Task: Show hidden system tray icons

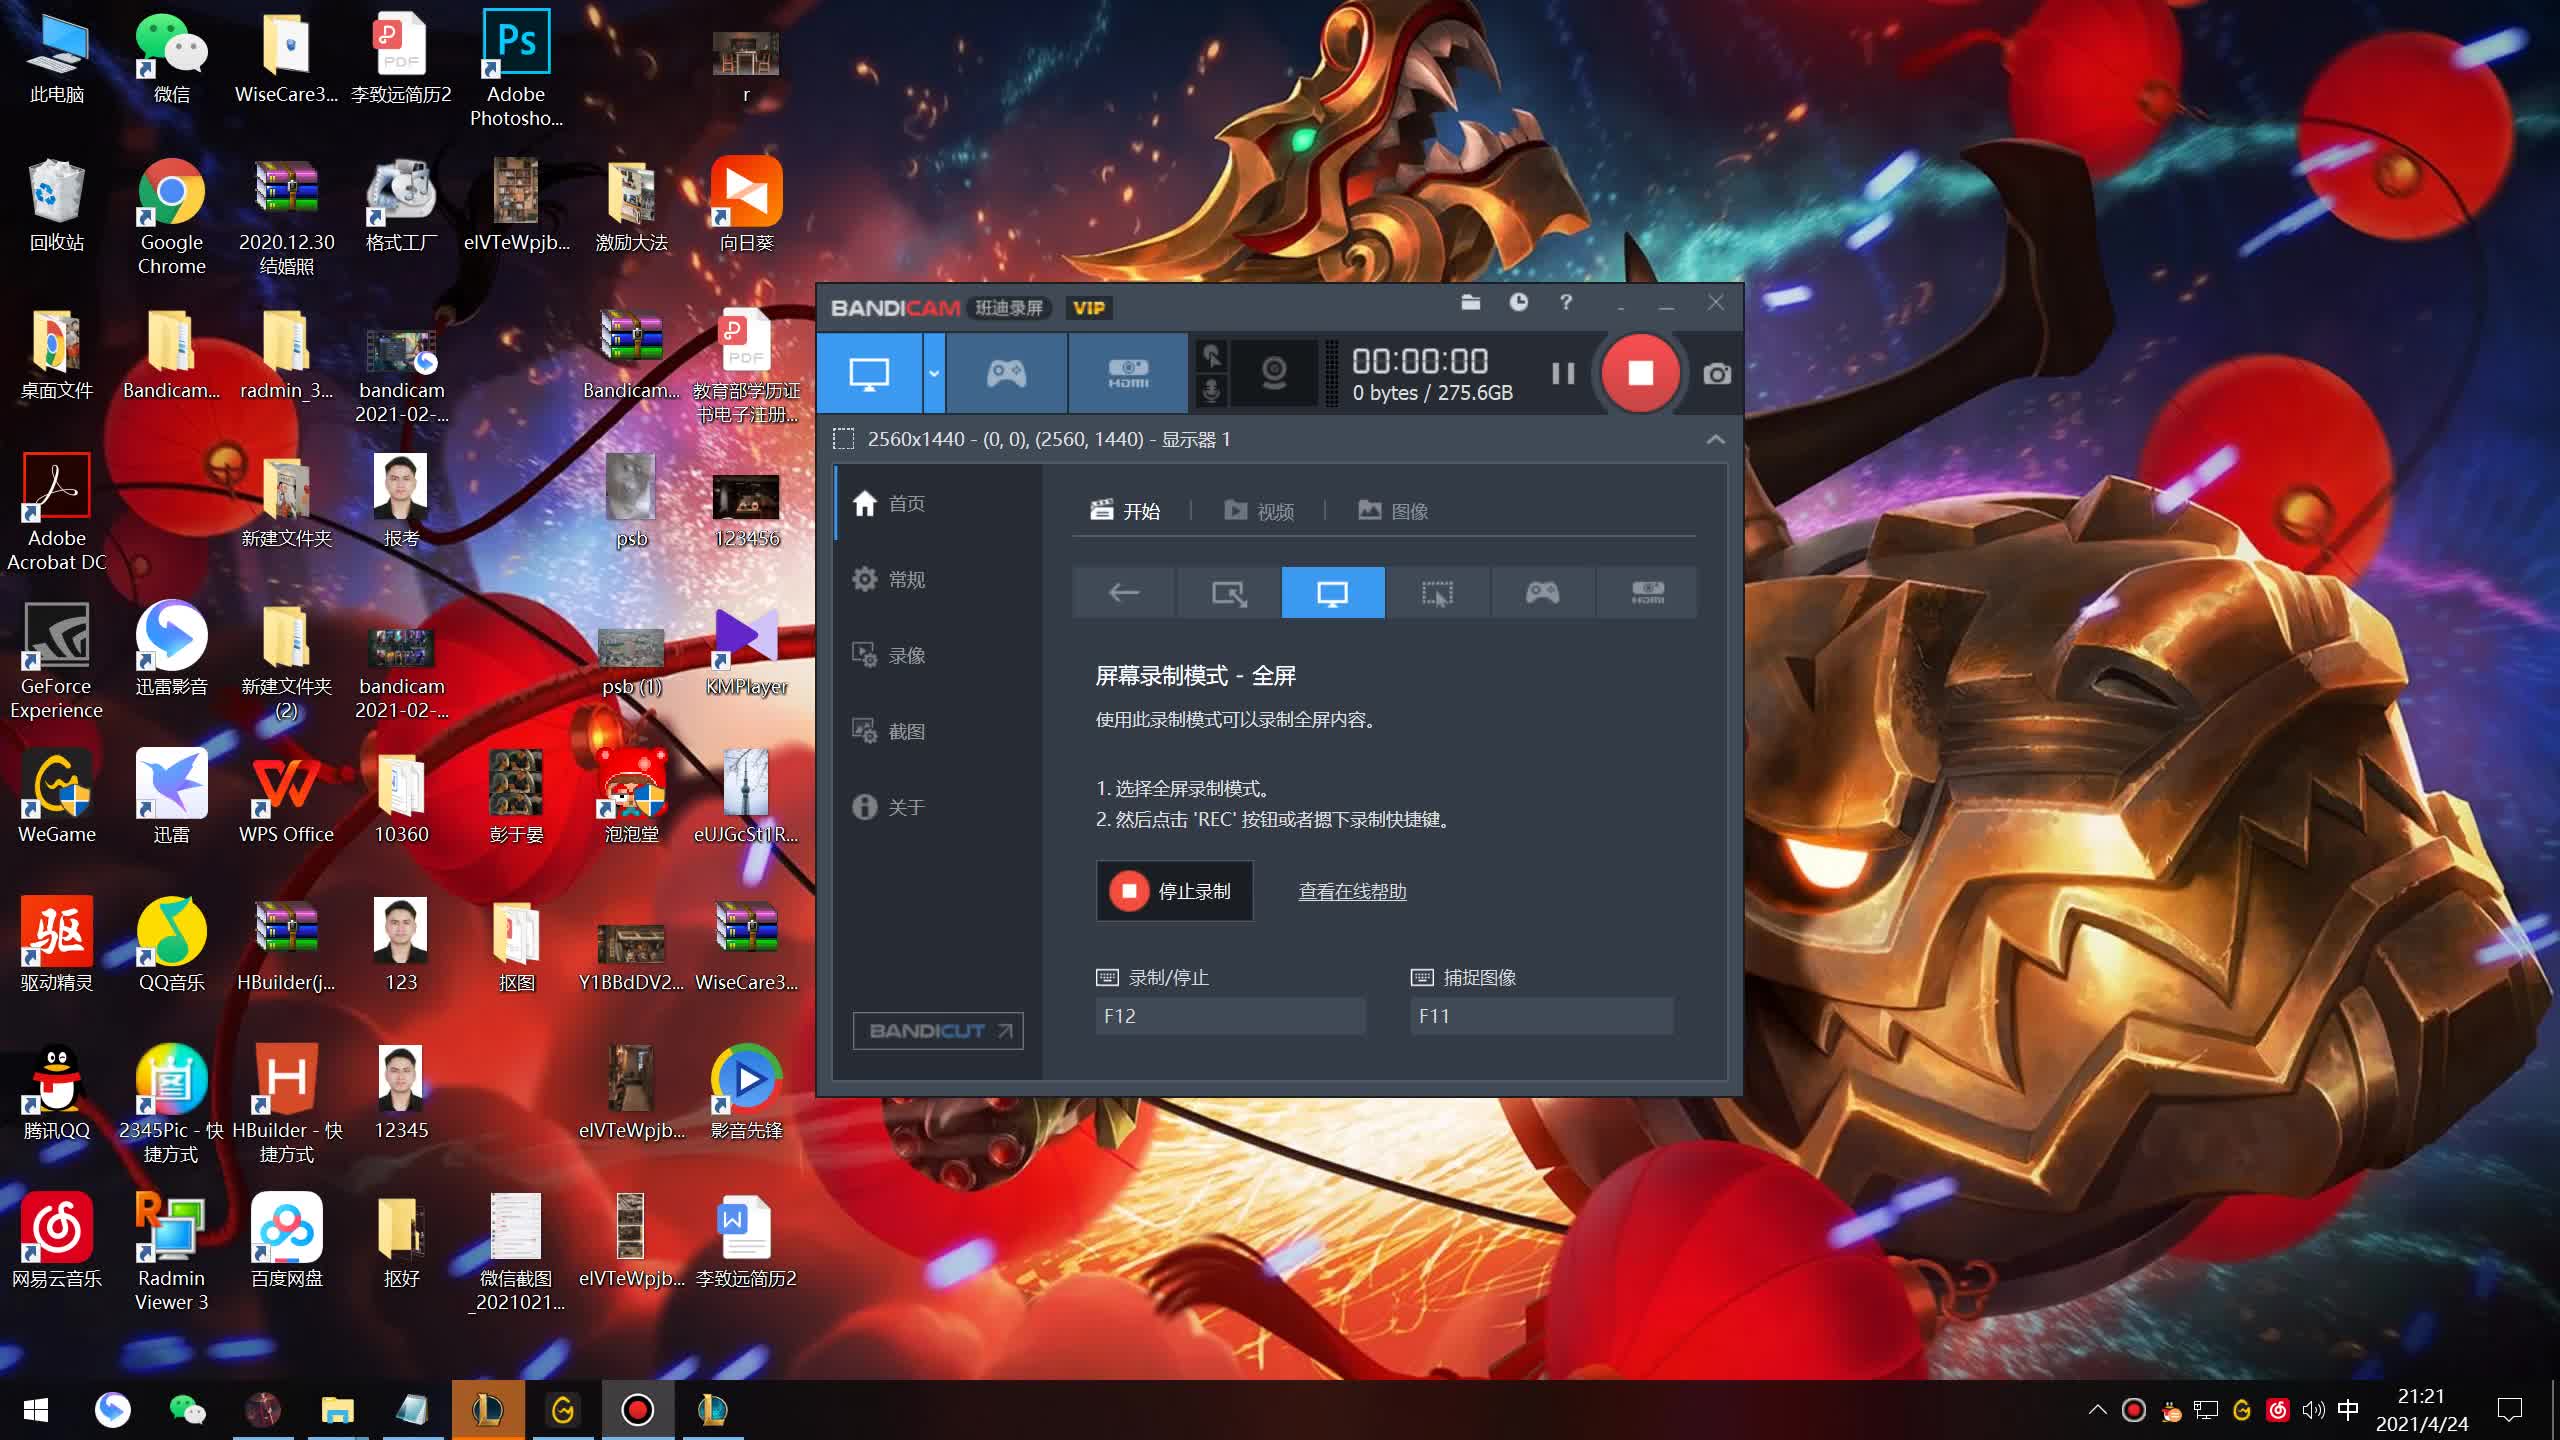Action: (2097, 1410)
